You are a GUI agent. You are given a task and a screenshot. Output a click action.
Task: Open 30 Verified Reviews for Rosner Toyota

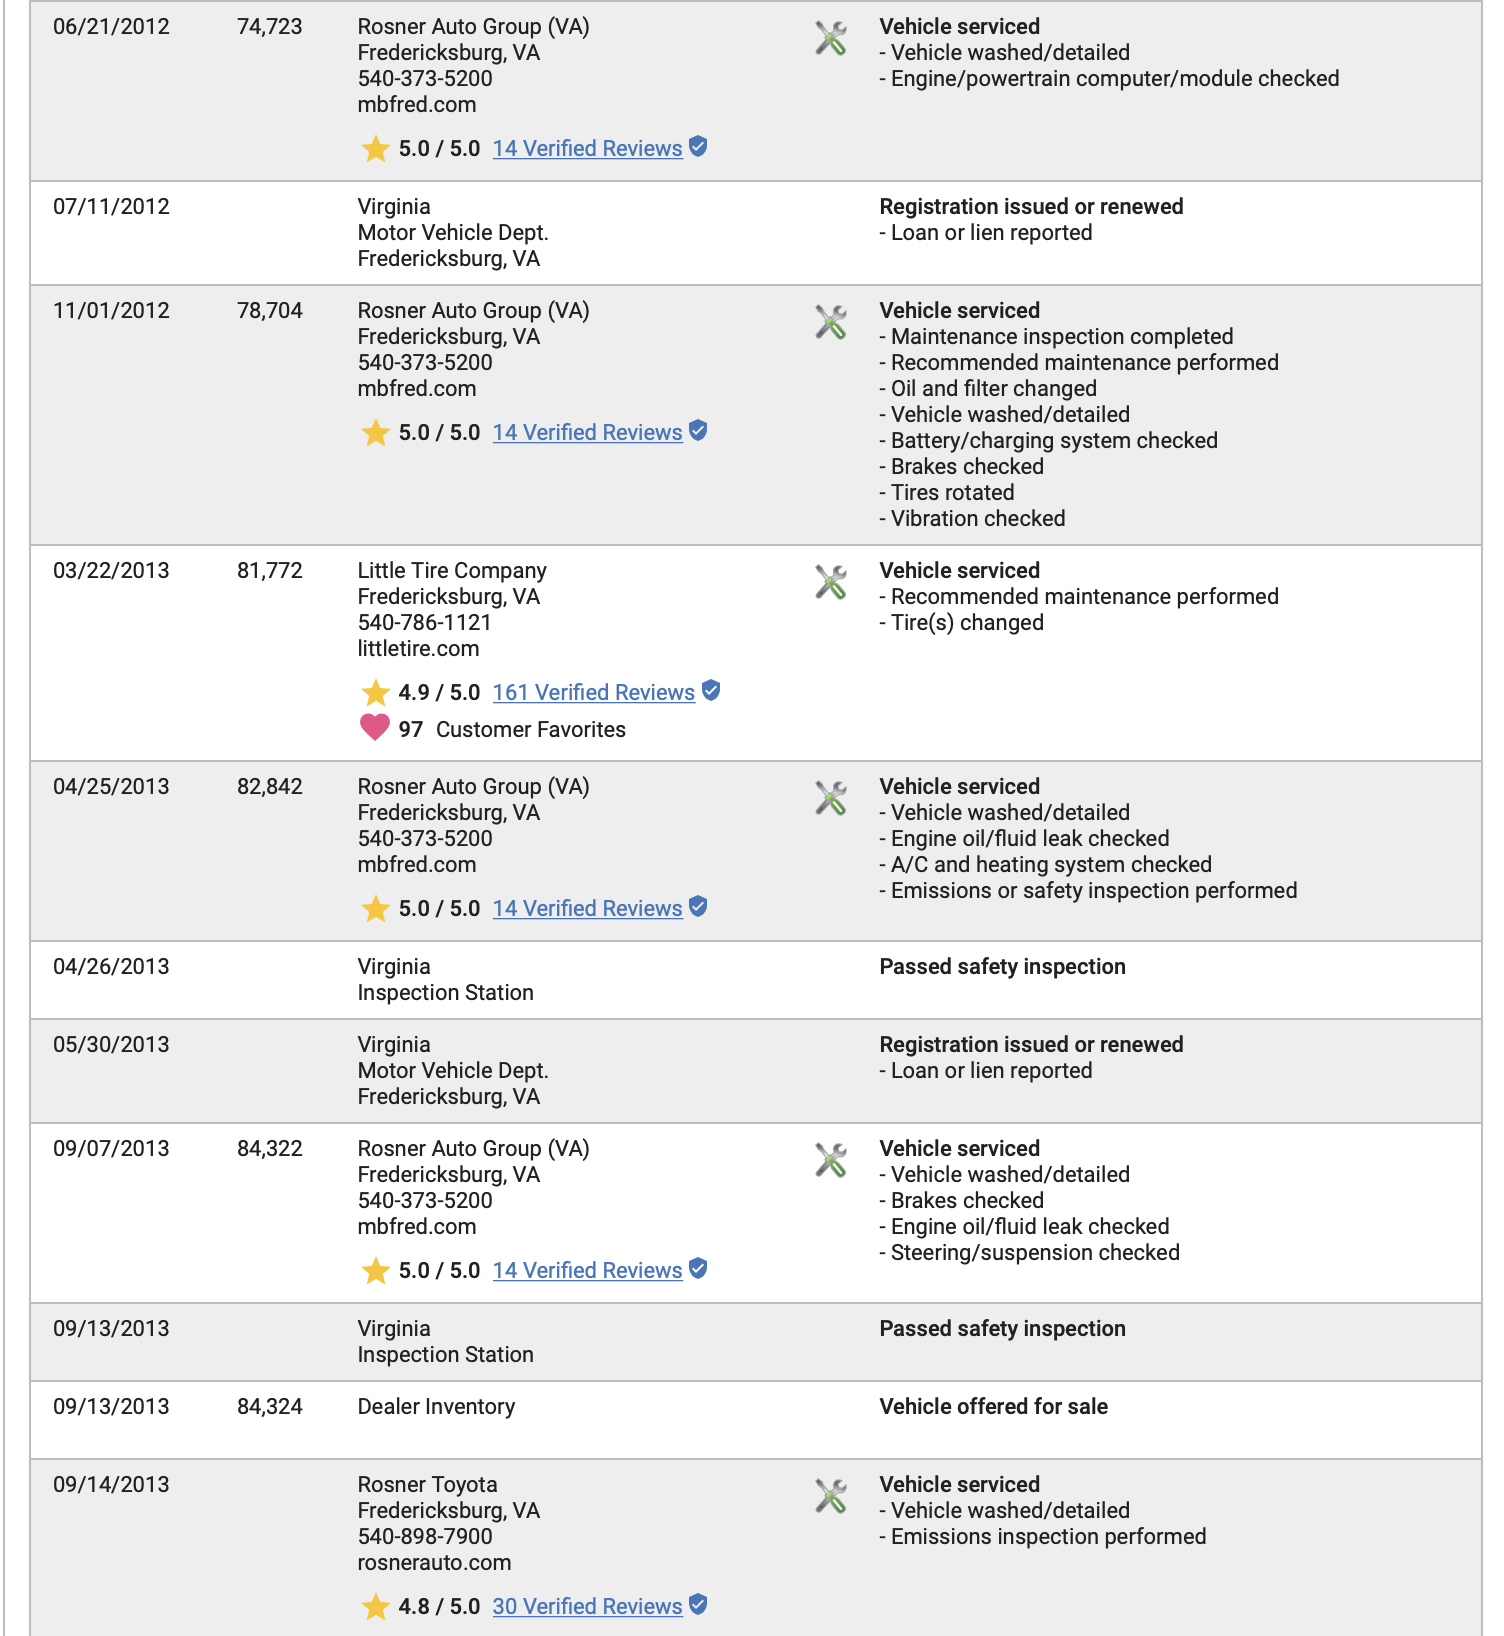click(588, 1606)
